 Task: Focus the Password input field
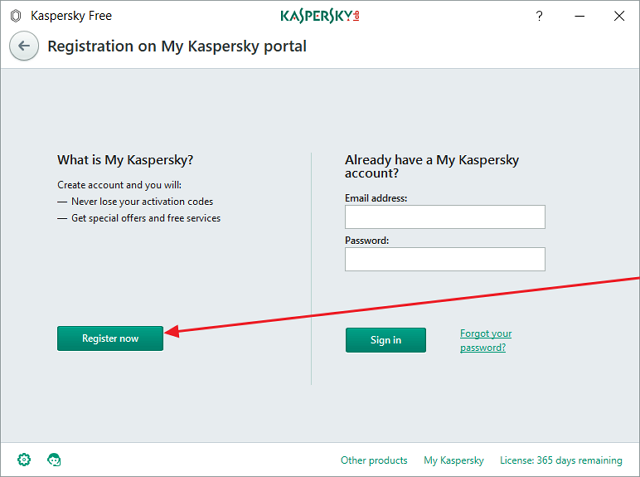click(x=445, y=259)
